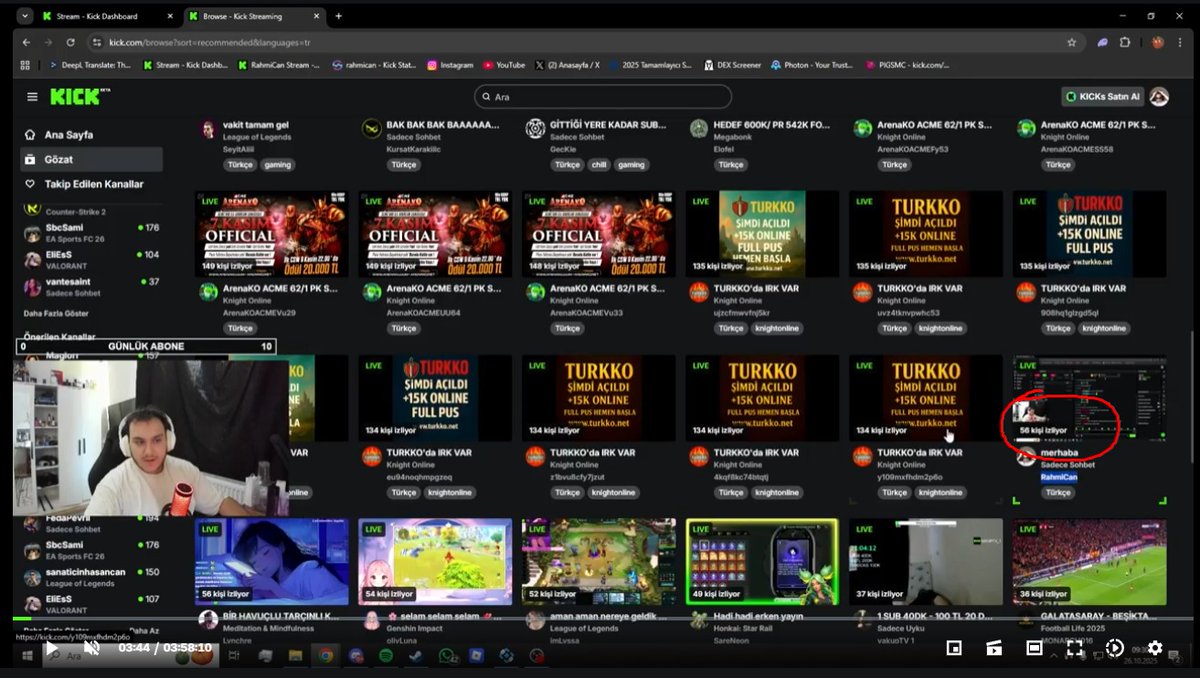Select the Browse - Kick Streaming tab
The height and width of the screenshot is (678, 1200).
(x=255, y=16)
